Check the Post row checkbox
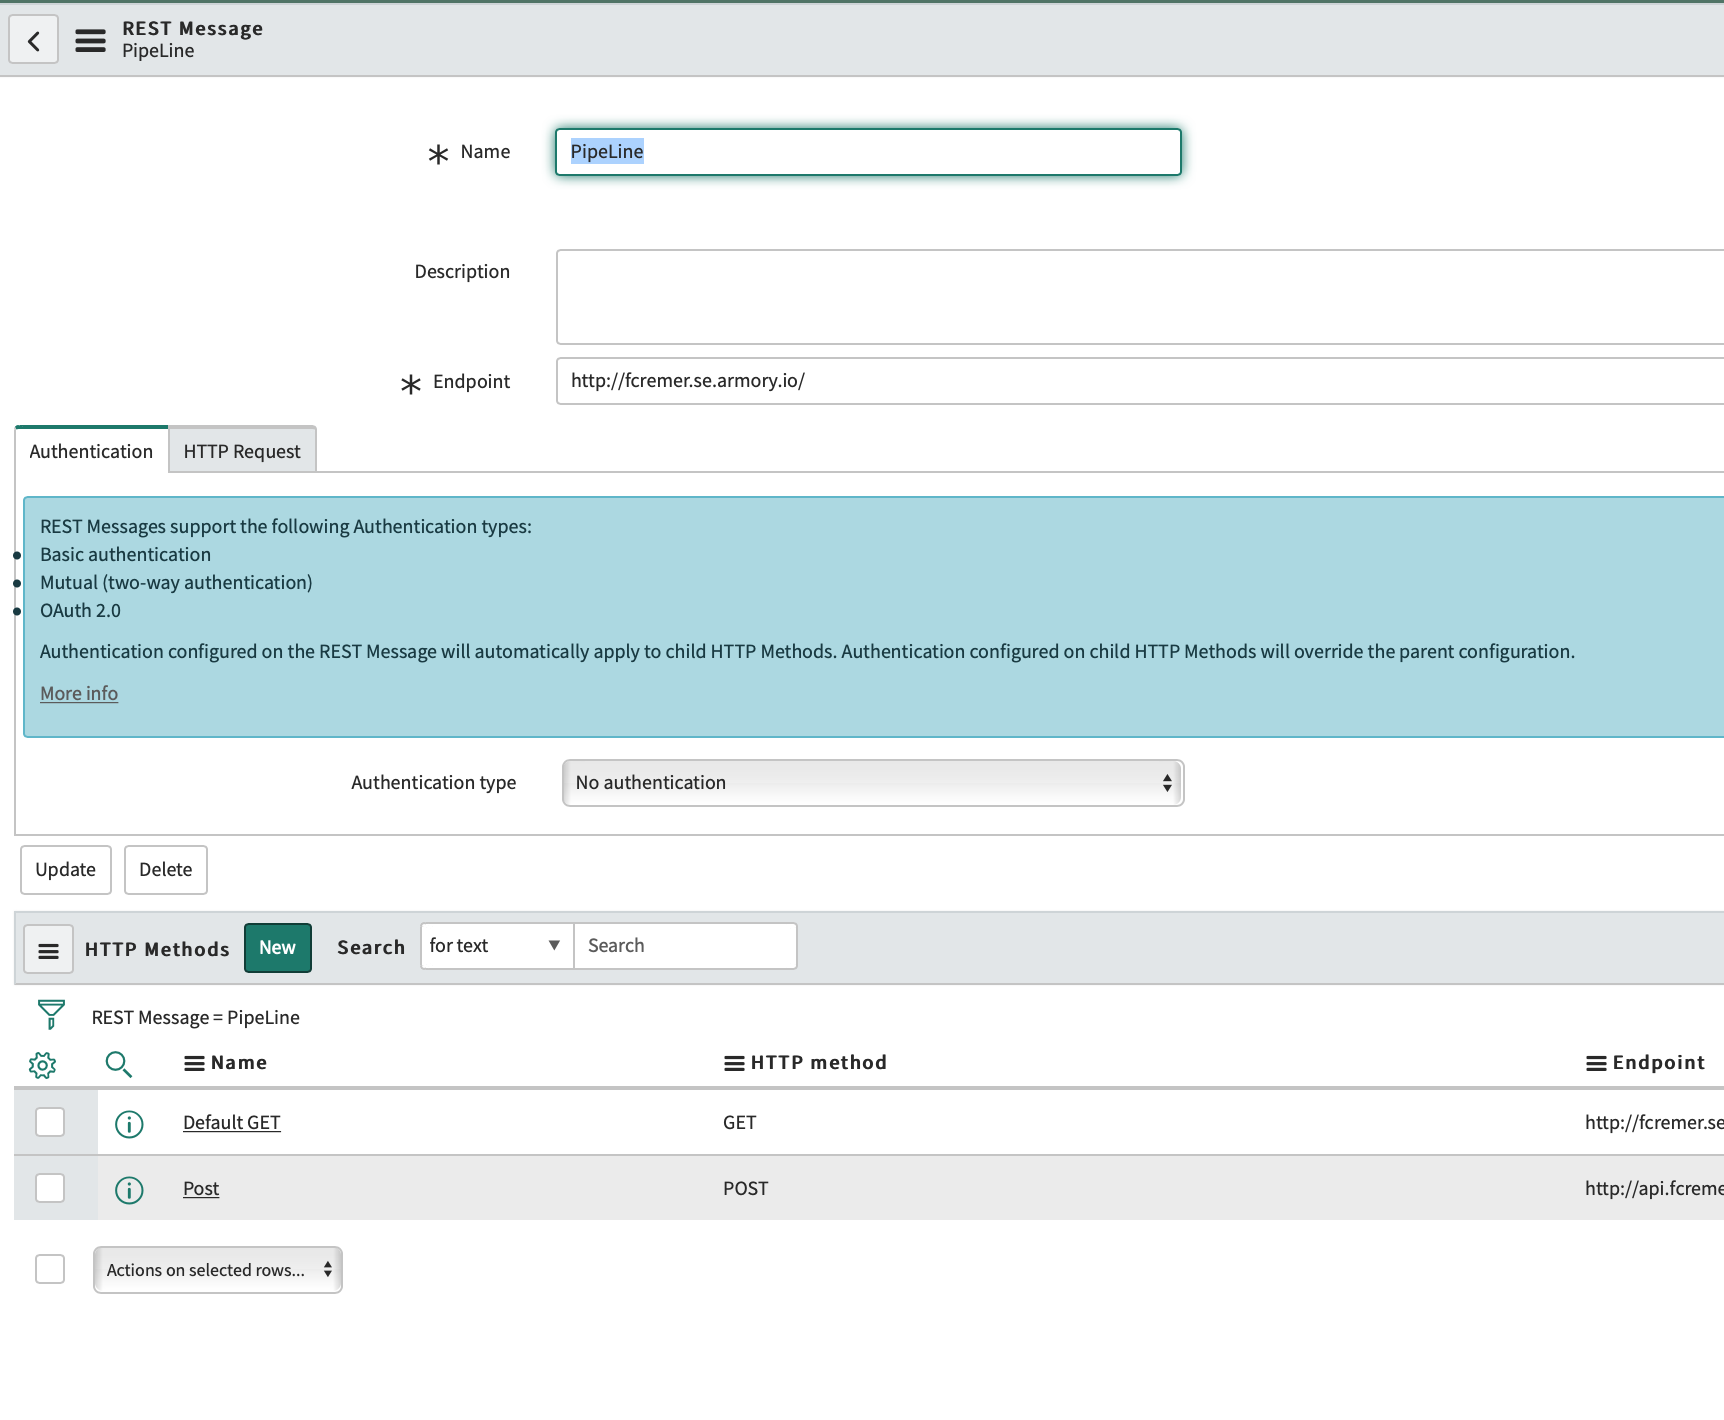The image size is (1724, 1420). pos(50,1189)
